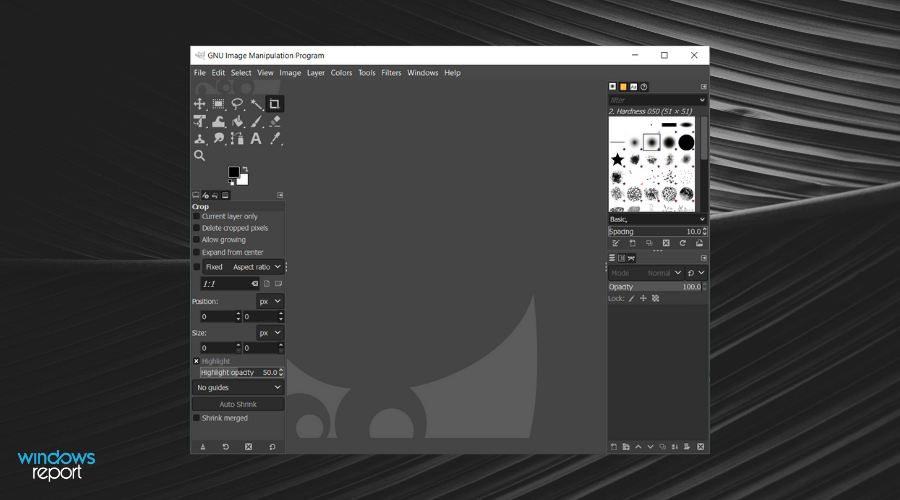Open the Basic brush tag dropdown
The image size is (900, 500).
click(657, 219)
